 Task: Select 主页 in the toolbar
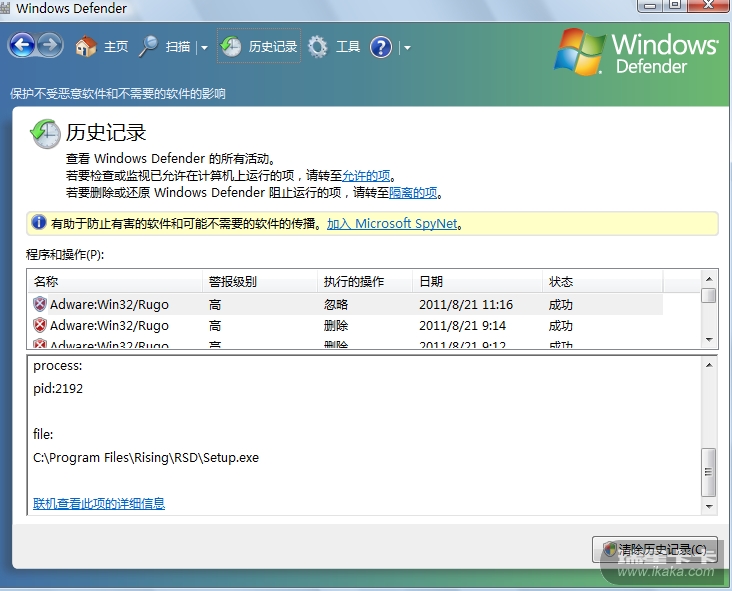pyautogui.click(x=116, y=47)
